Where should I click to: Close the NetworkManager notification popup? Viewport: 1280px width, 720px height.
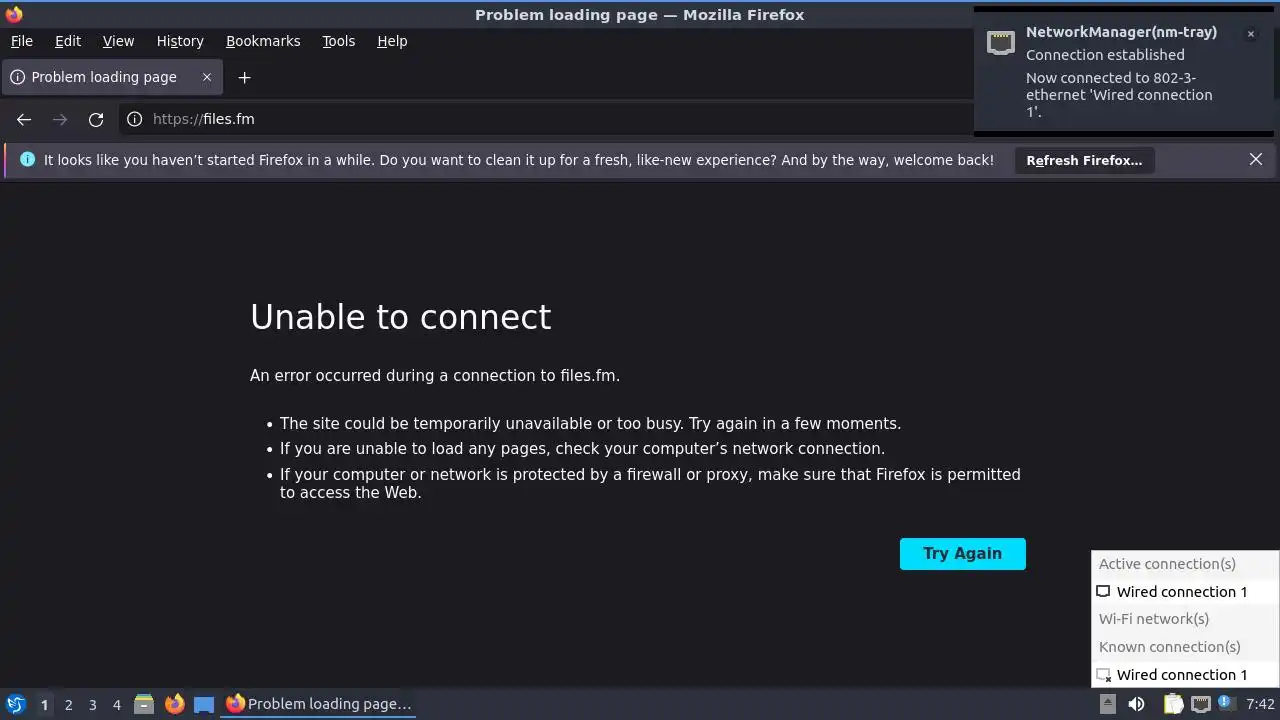click(x=1250, y=34)
